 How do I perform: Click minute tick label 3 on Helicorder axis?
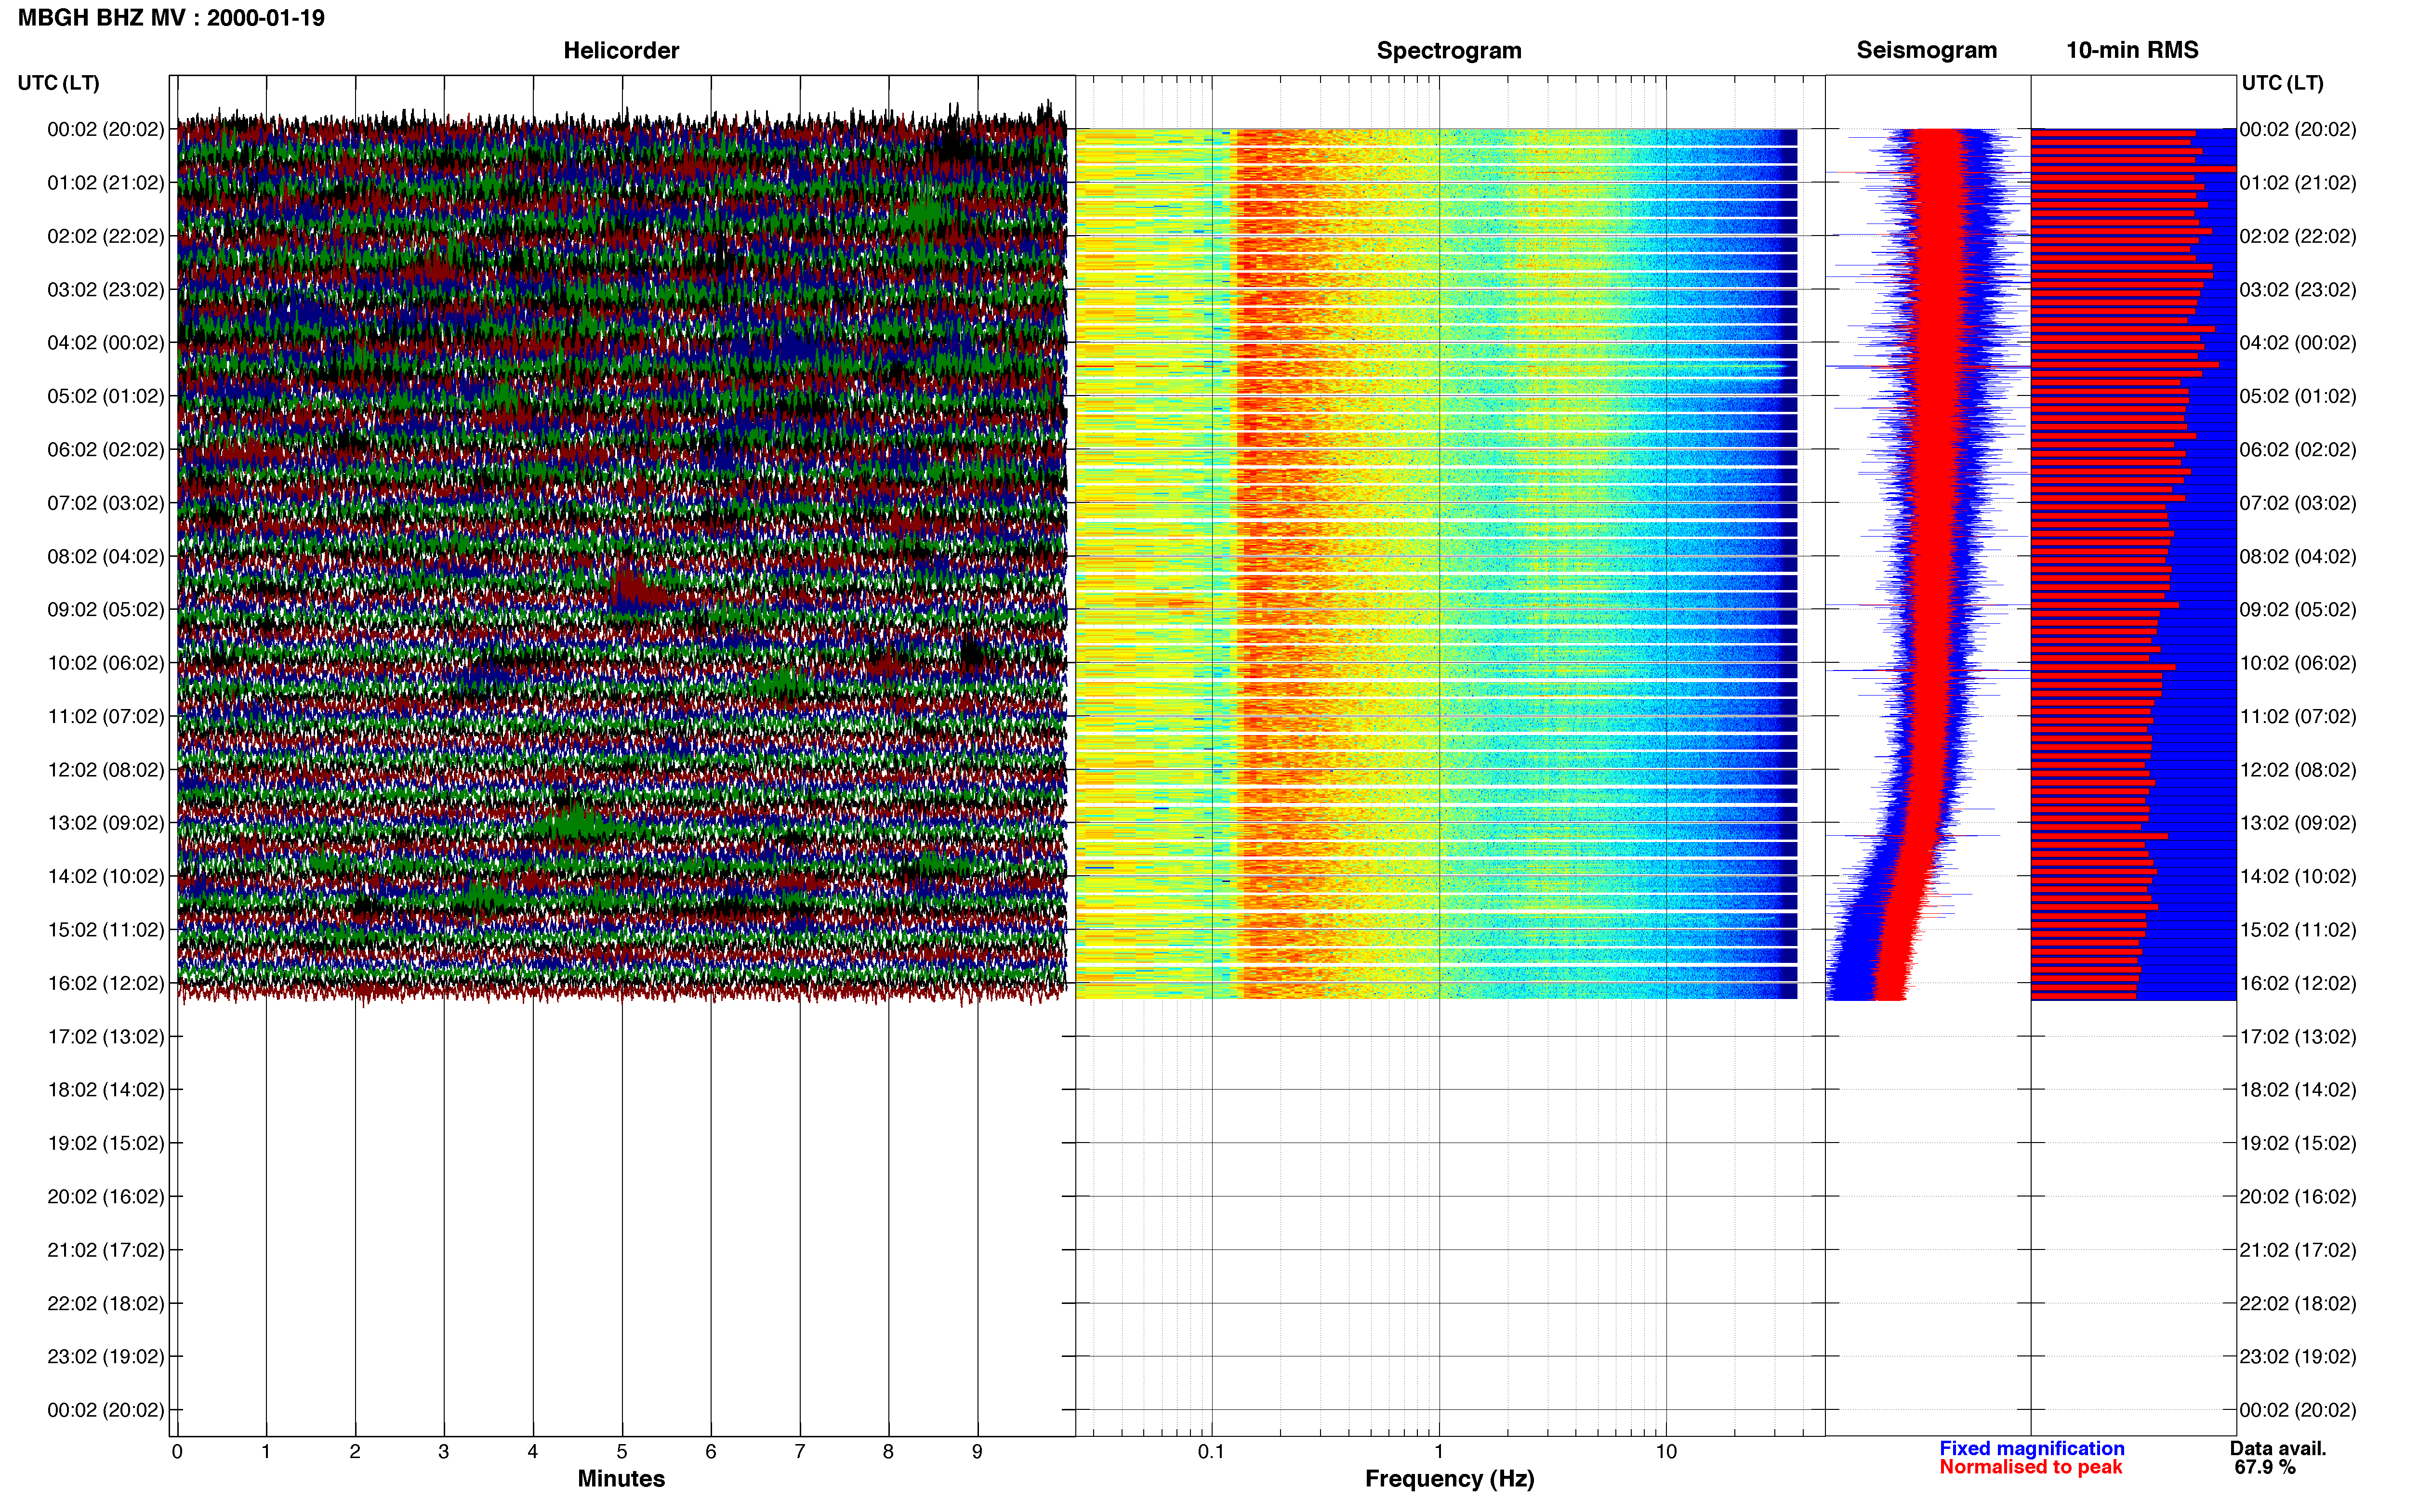444,1452
